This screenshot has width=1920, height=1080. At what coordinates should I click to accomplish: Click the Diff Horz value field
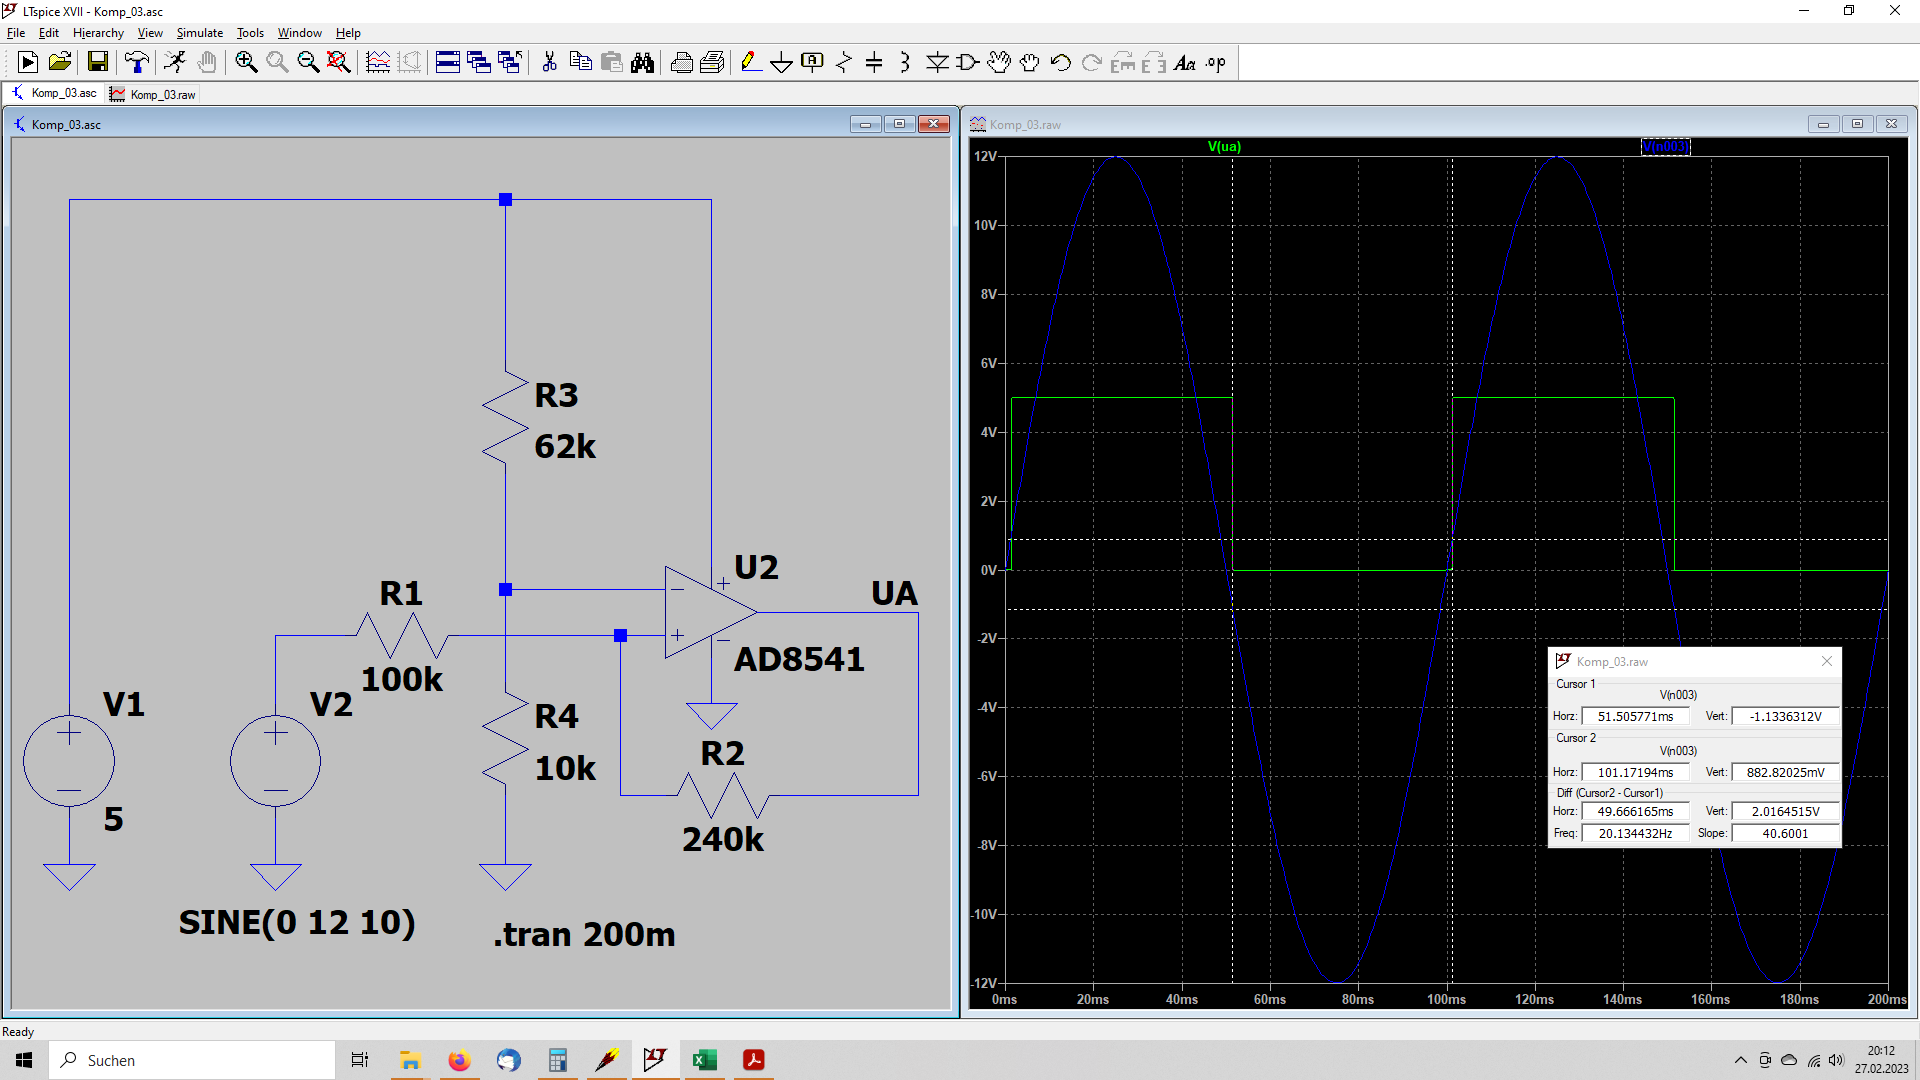pyautogui.click(x=1635, y=811)
